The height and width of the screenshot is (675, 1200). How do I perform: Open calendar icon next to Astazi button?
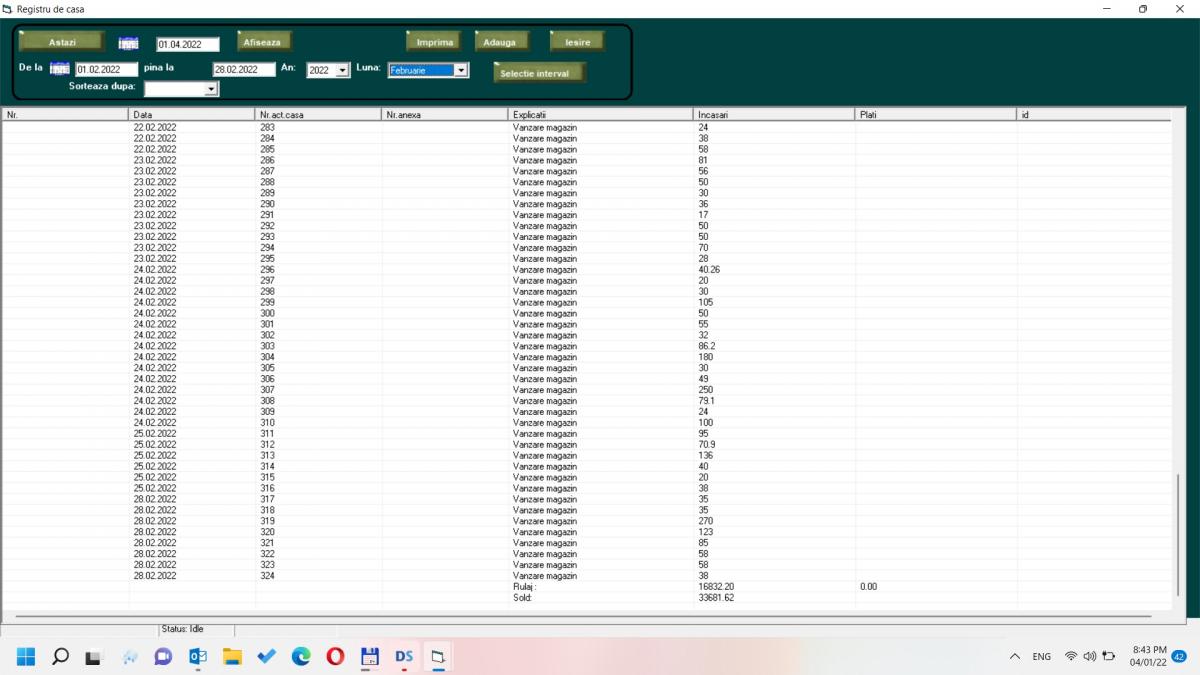(x=129, y=43)
